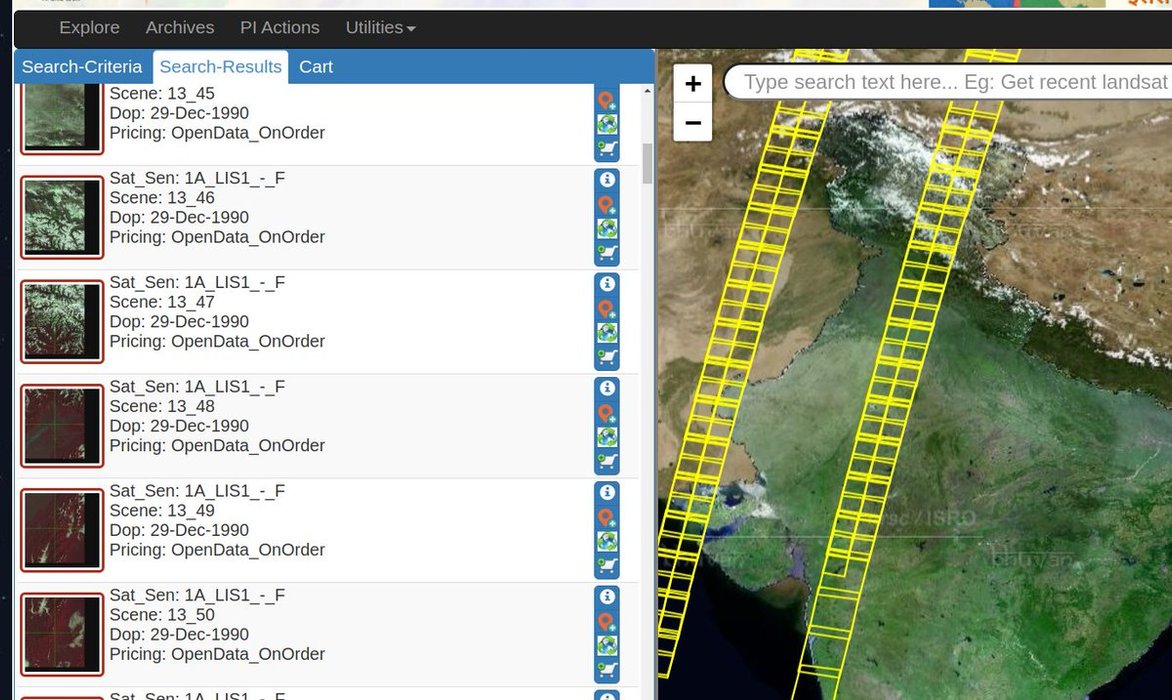Click the results list scrollbar up arrow

(x=647, y=92)
